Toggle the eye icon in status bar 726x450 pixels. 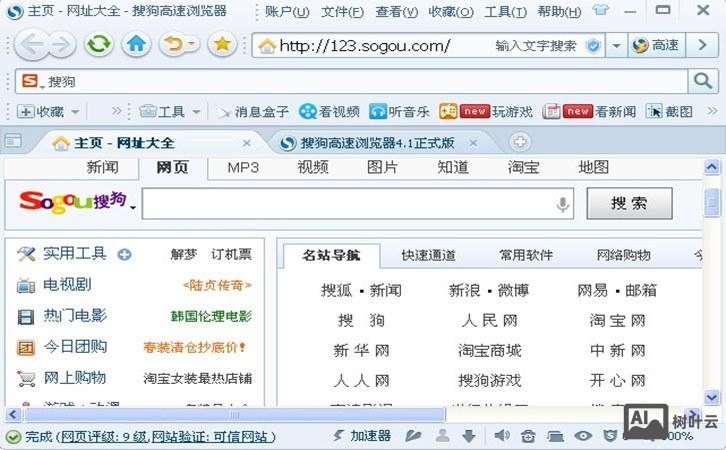[583, 436]
